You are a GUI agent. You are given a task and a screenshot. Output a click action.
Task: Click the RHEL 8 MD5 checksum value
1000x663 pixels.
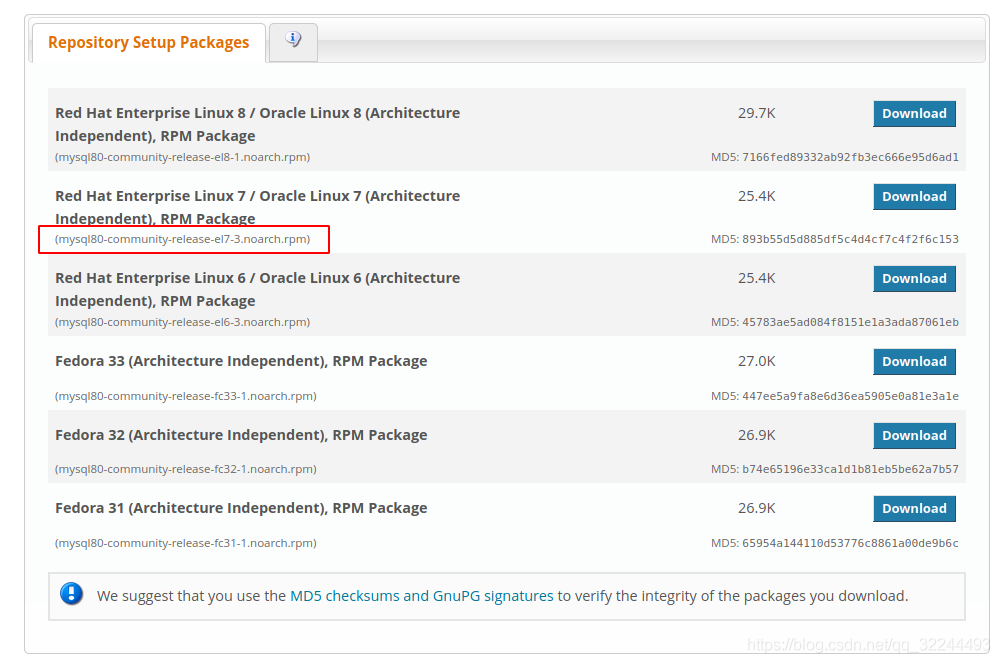coord(850,157)
